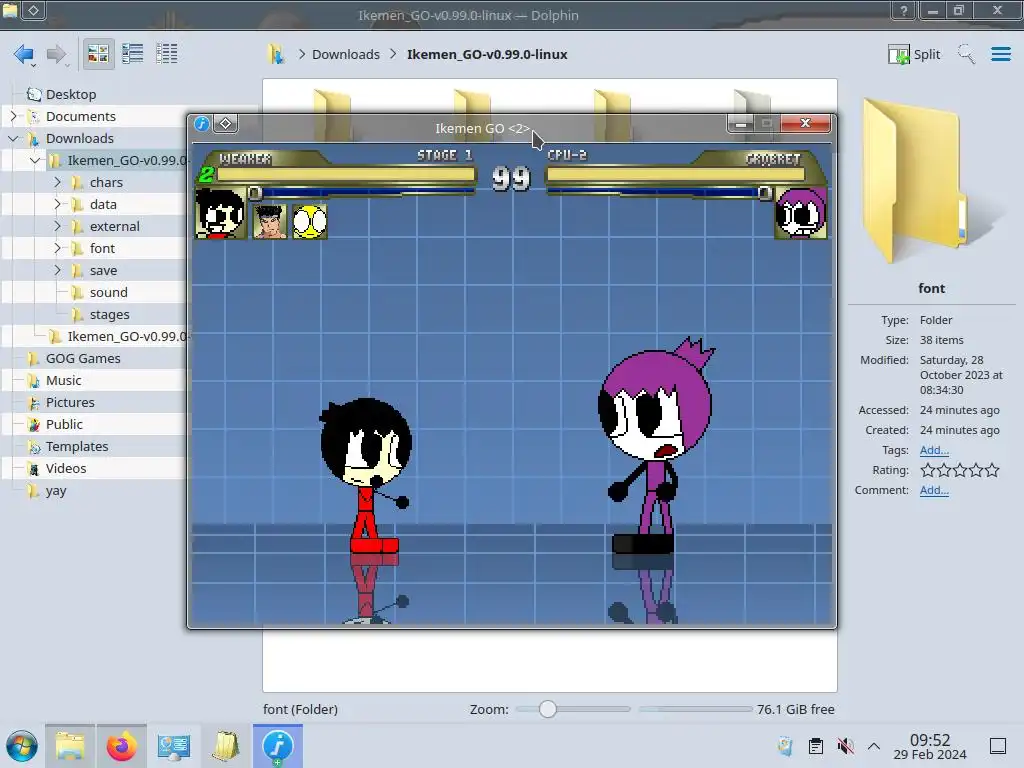The width and height of the screenshot is (1024, 768).
Task: Select Videos folder in tree
Action: [65, 468]
